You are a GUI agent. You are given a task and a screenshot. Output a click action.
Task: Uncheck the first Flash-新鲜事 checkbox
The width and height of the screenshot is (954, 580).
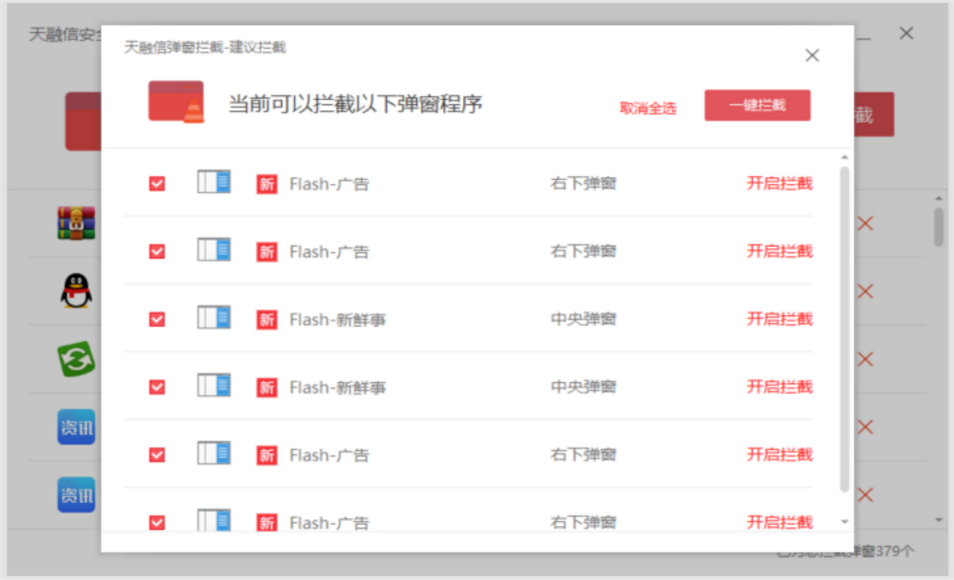(157, 319)
